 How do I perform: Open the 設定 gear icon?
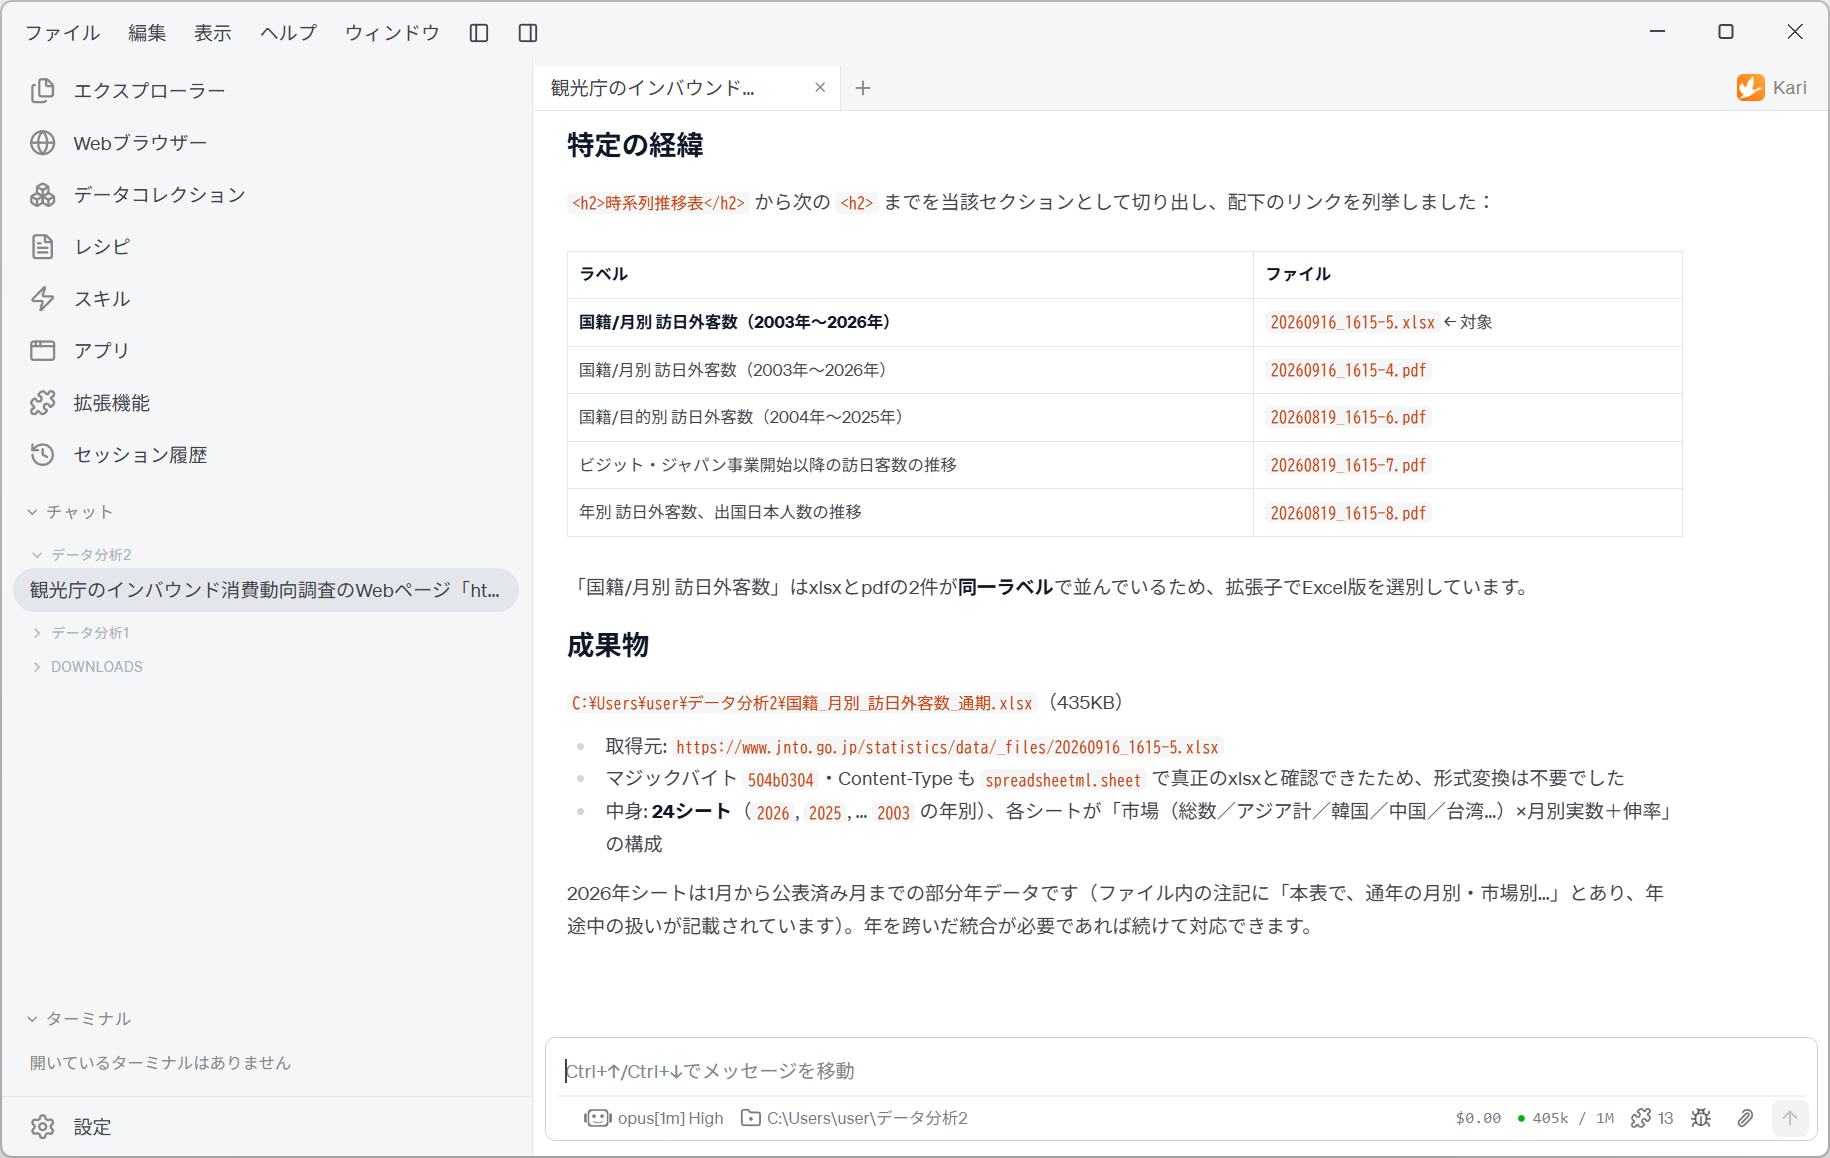[x=42, y=1127]
